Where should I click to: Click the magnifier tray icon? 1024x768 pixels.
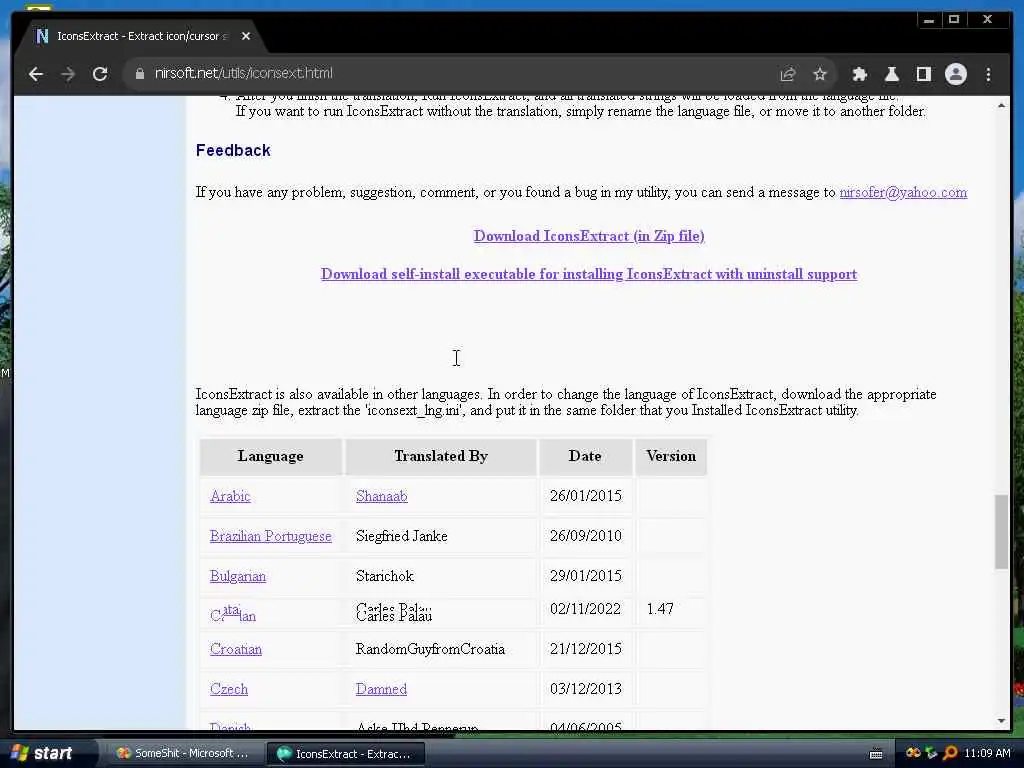click(x=950, y=753)
